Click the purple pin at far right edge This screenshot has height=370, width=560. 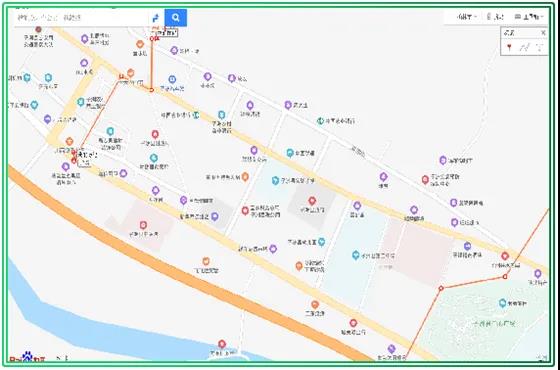coord(538,274)
